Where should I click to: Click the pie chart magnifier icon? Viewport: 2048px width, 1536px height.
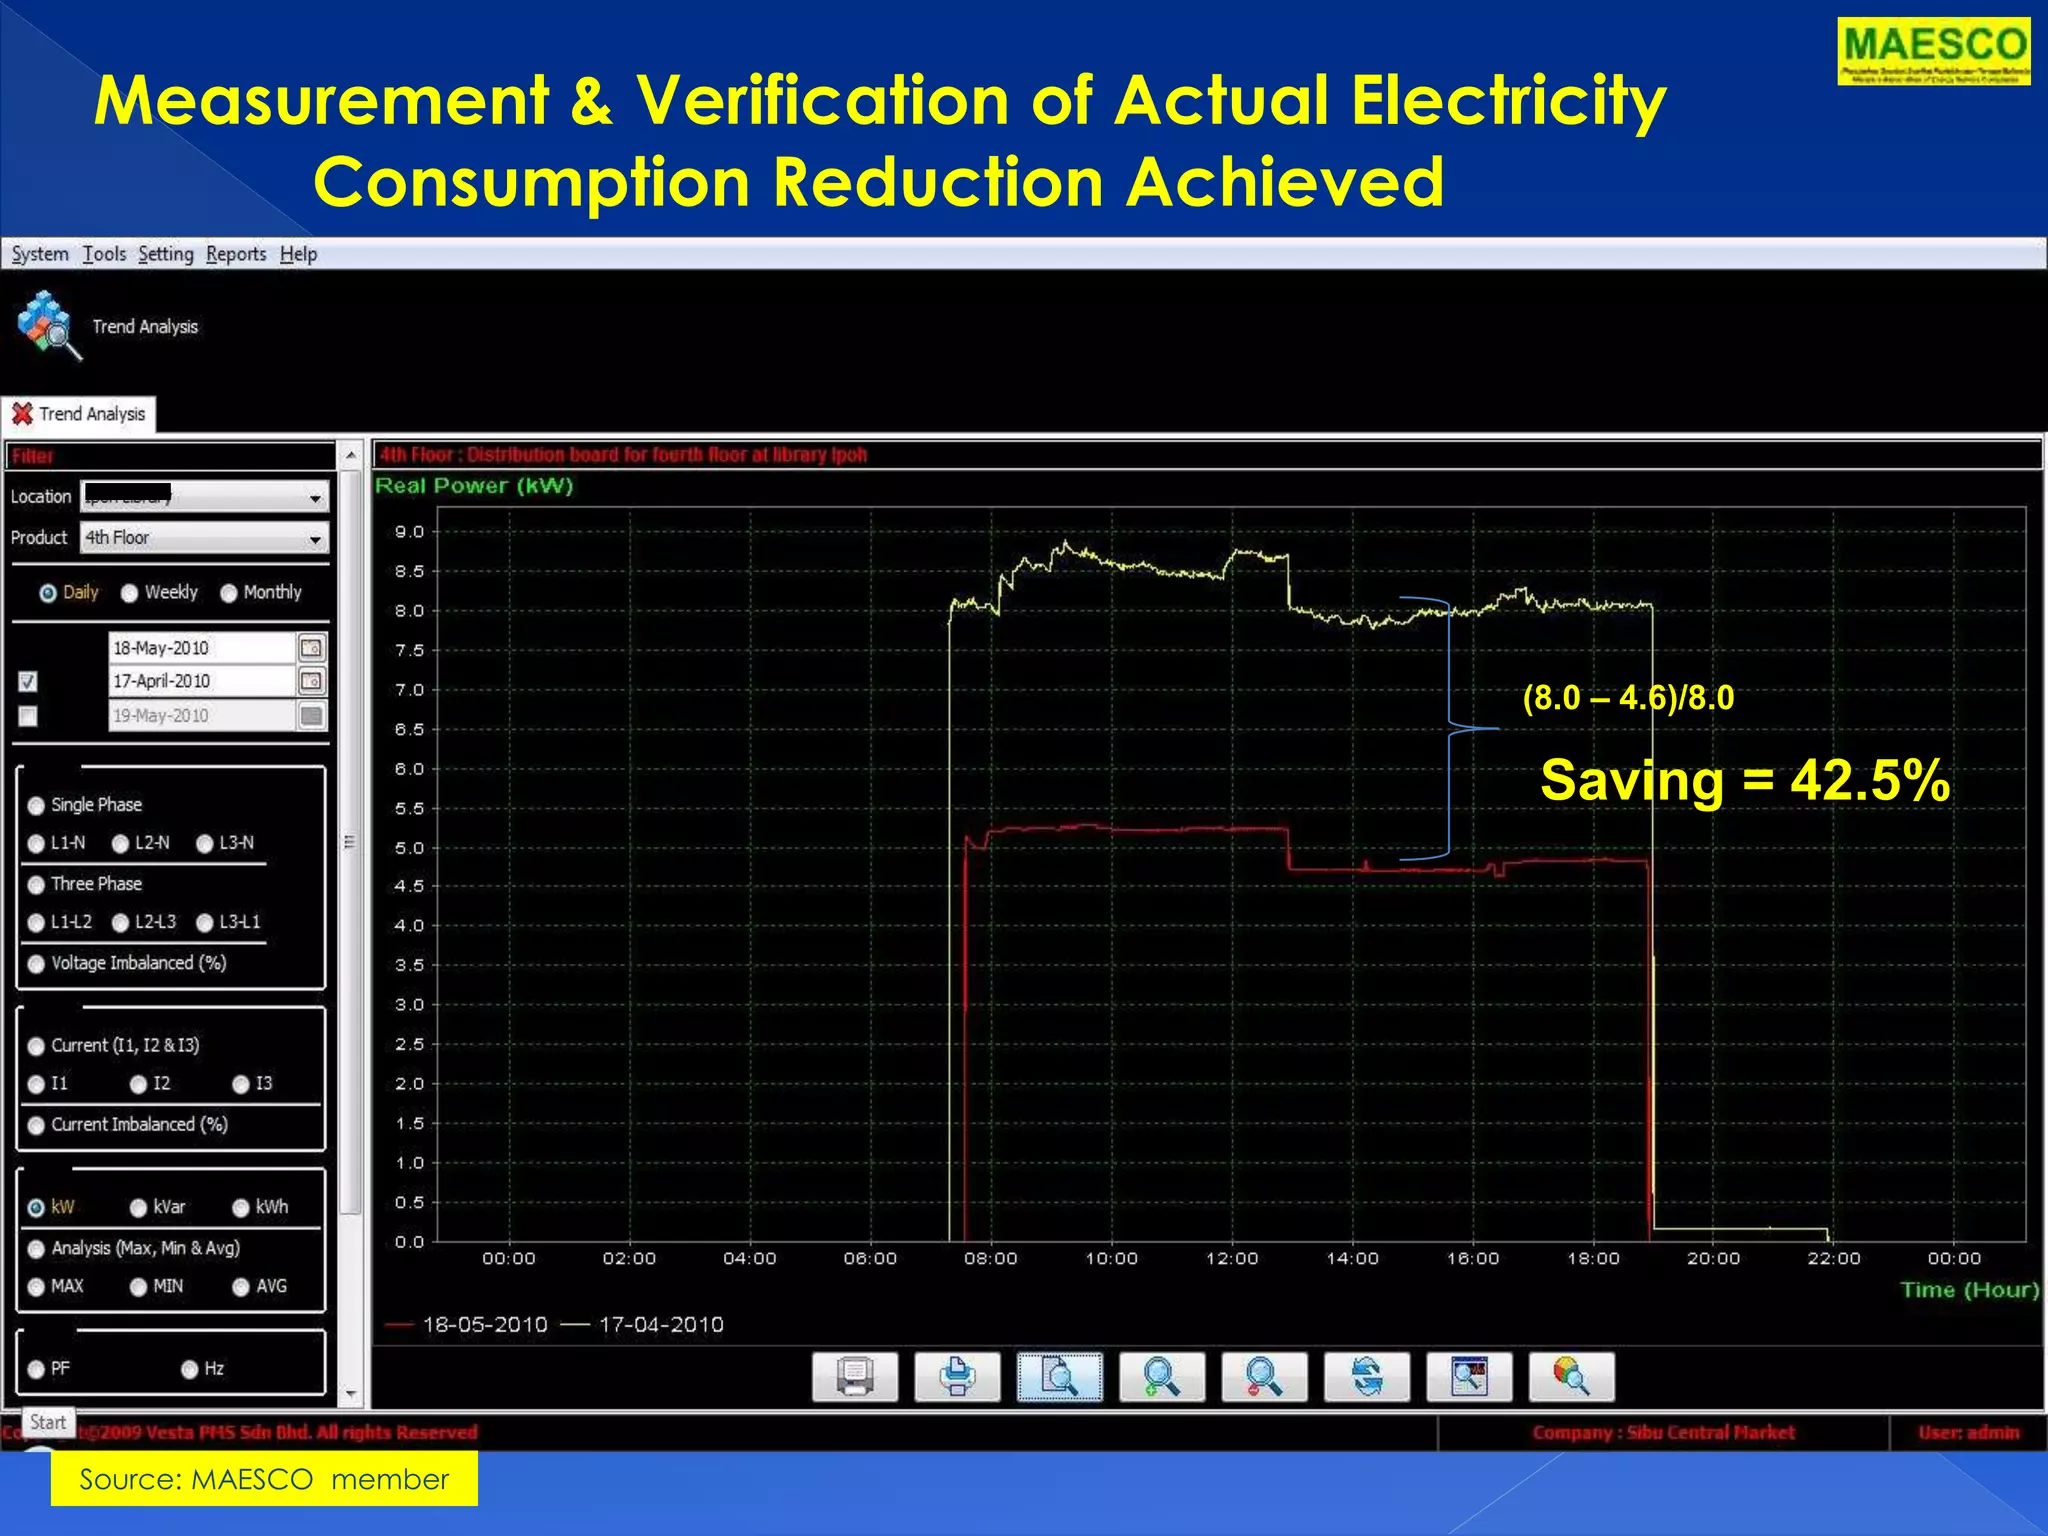click(1571, 1377)
